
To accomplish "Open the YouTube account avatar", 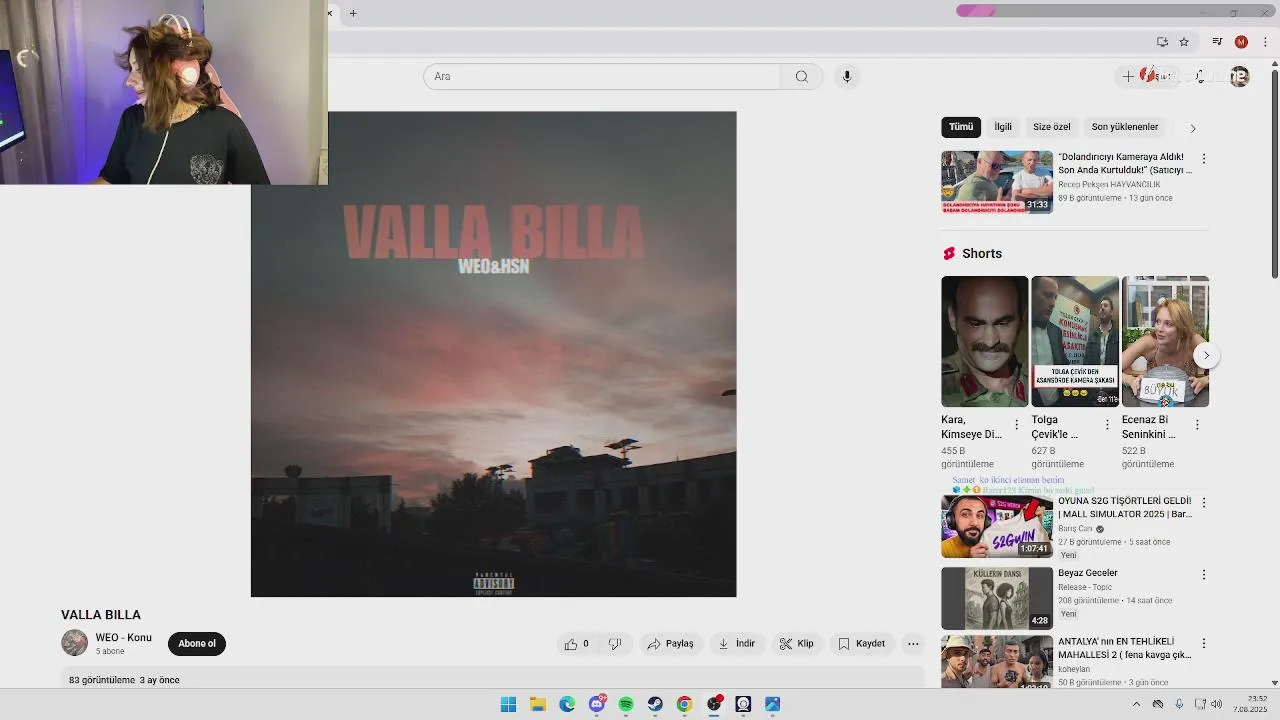I will [1240, 77].
